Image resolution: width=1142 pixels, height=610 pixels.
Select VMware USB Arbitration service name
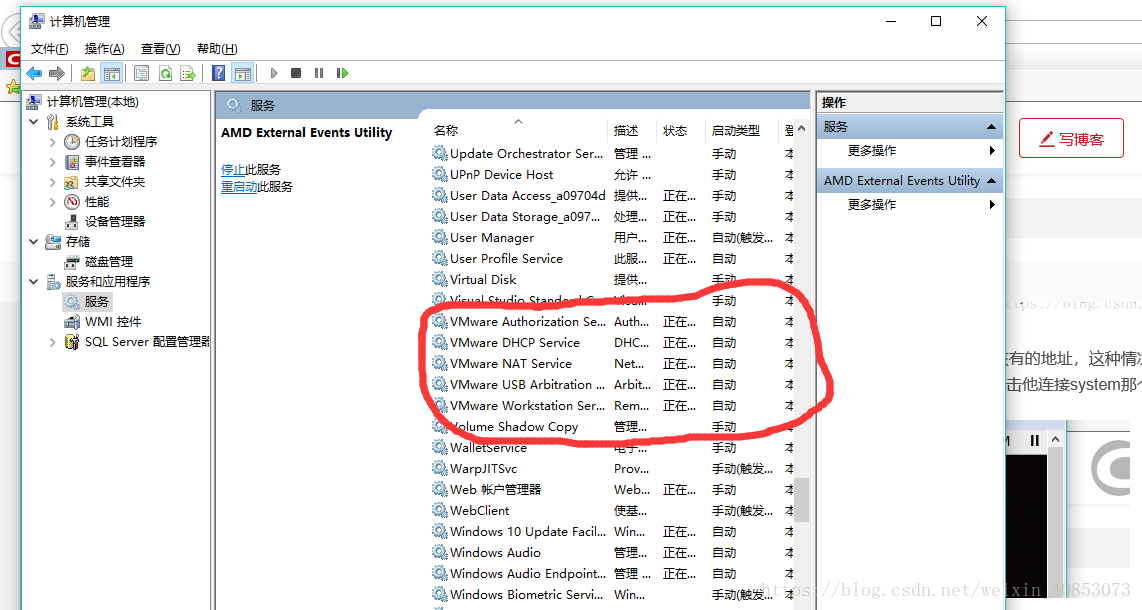click(x=527, y=384)
